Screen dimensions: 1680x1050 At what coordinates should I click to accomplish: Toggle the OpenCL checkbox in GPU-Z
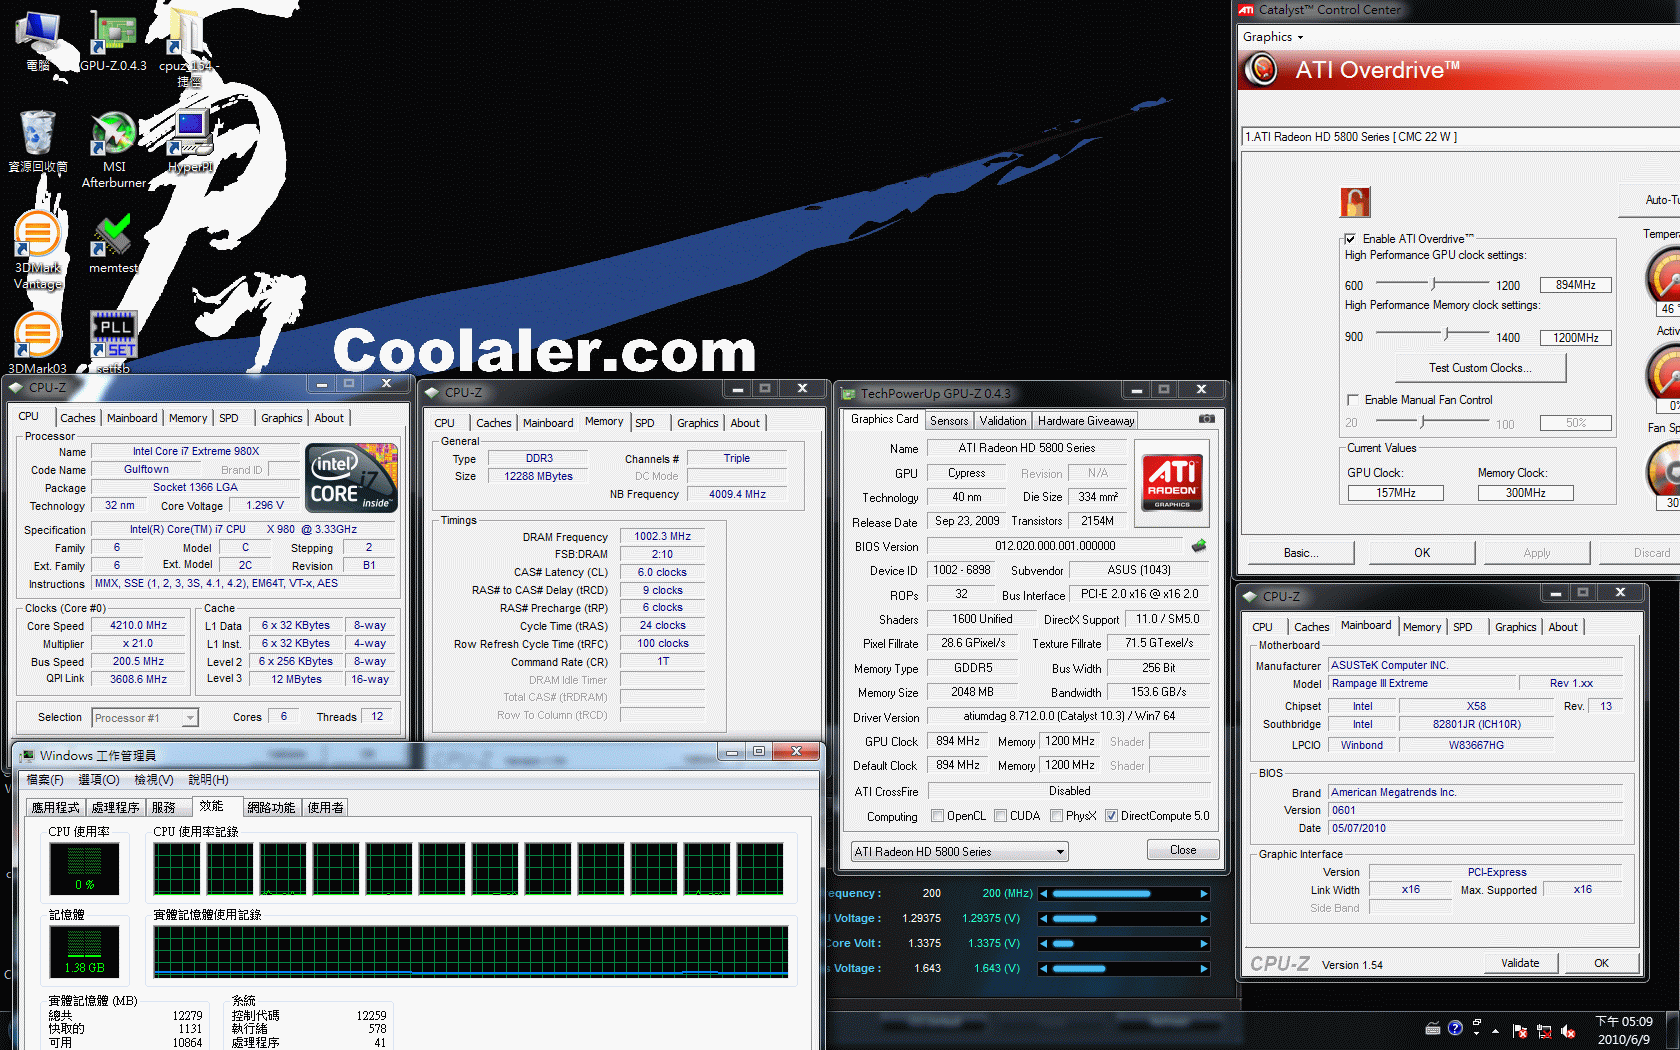pyautogui.click(x=937, y=816)
